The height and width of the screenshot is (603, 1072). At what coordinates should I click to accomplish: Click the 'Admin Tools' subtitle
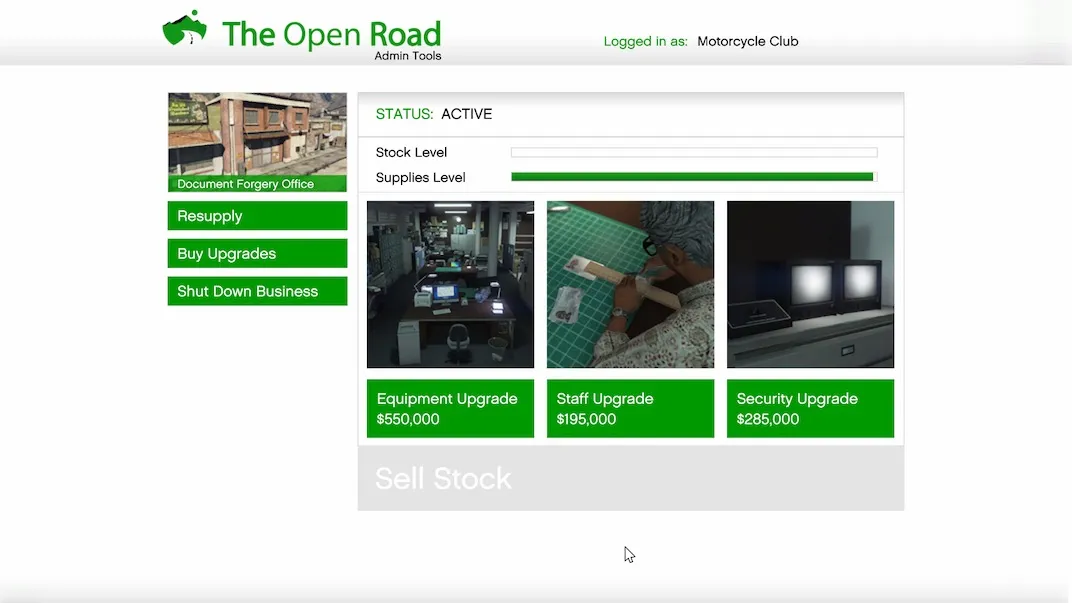point(407,56)
